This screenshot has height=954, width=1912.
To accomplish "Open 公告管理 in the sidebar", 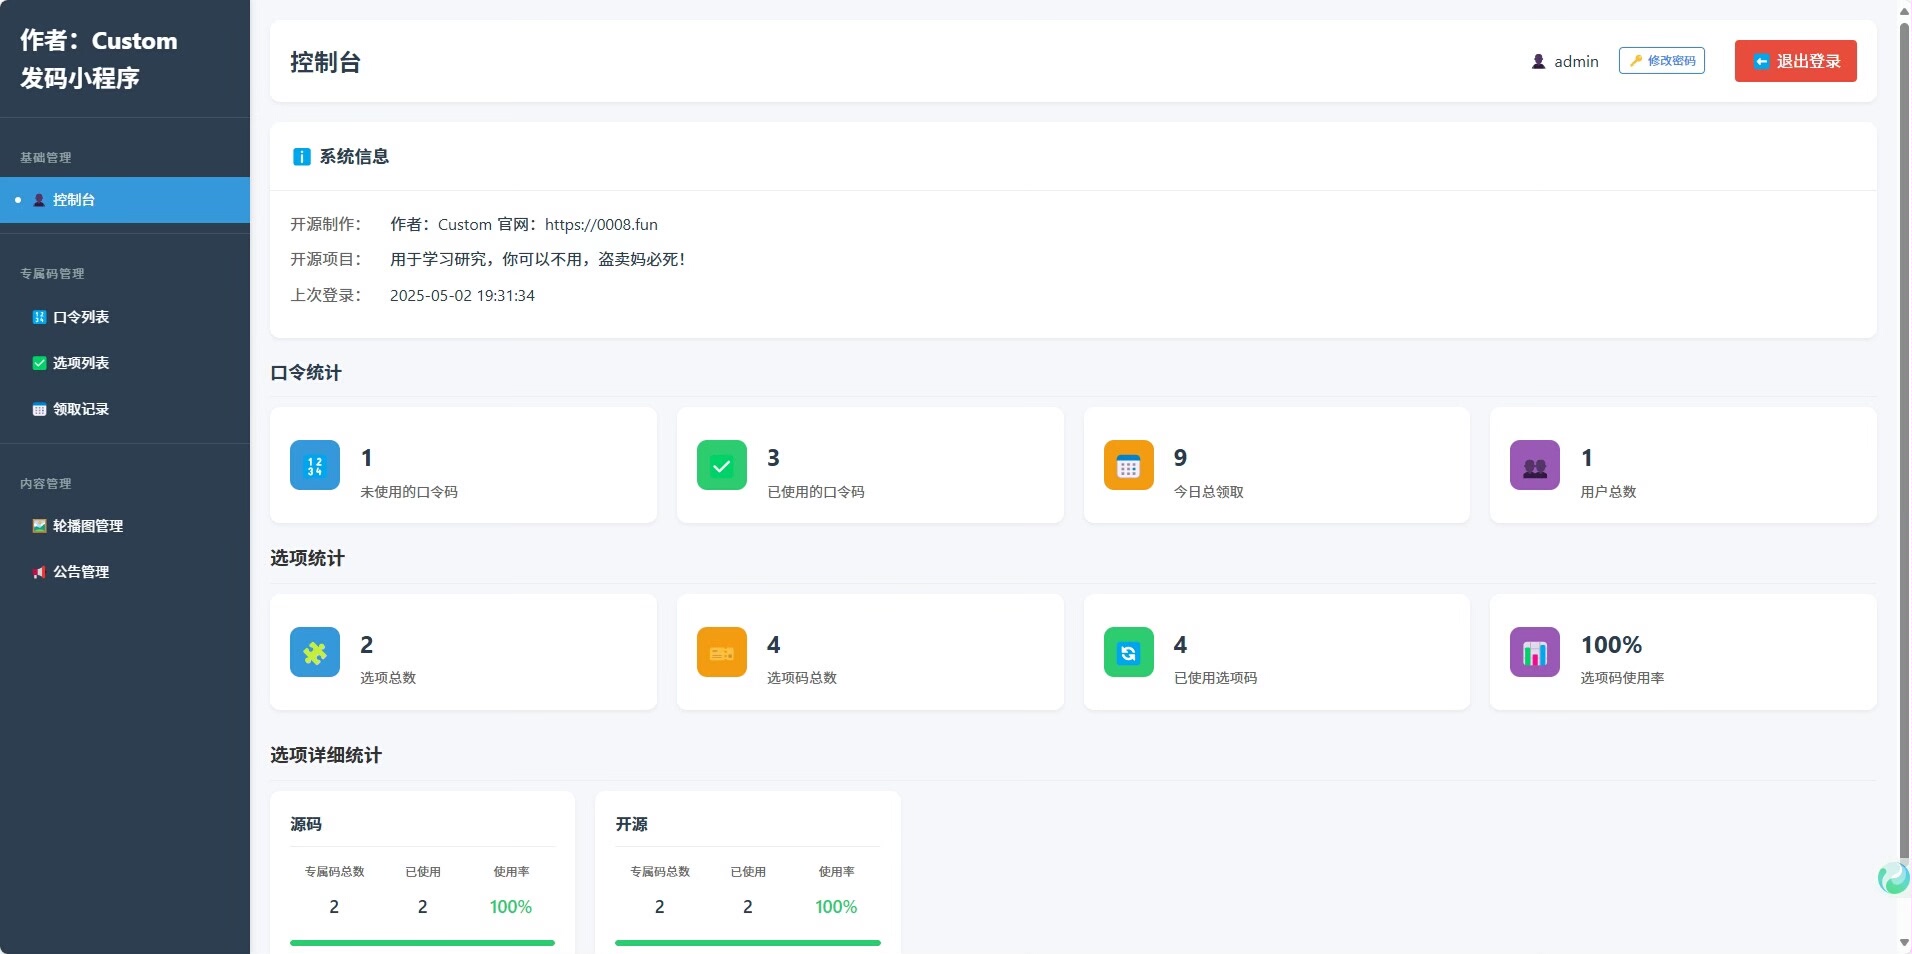I will pyautogui.click(x=80, y=572).
